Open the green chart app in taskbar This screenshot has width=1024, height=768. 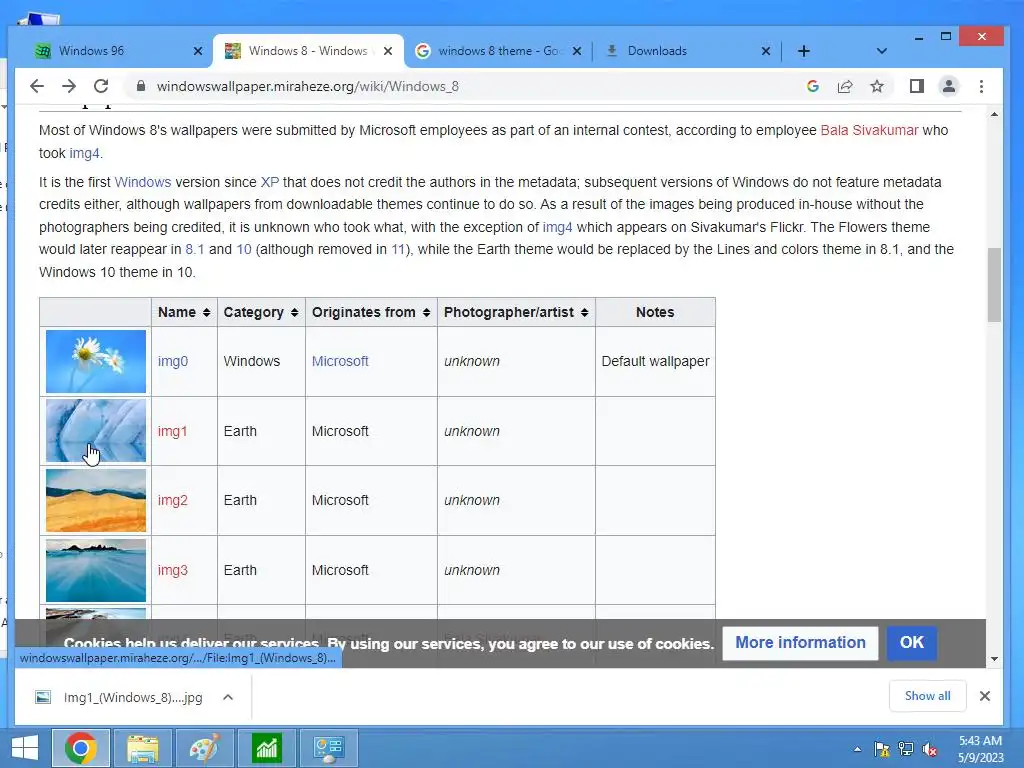(x=266, y=748)
